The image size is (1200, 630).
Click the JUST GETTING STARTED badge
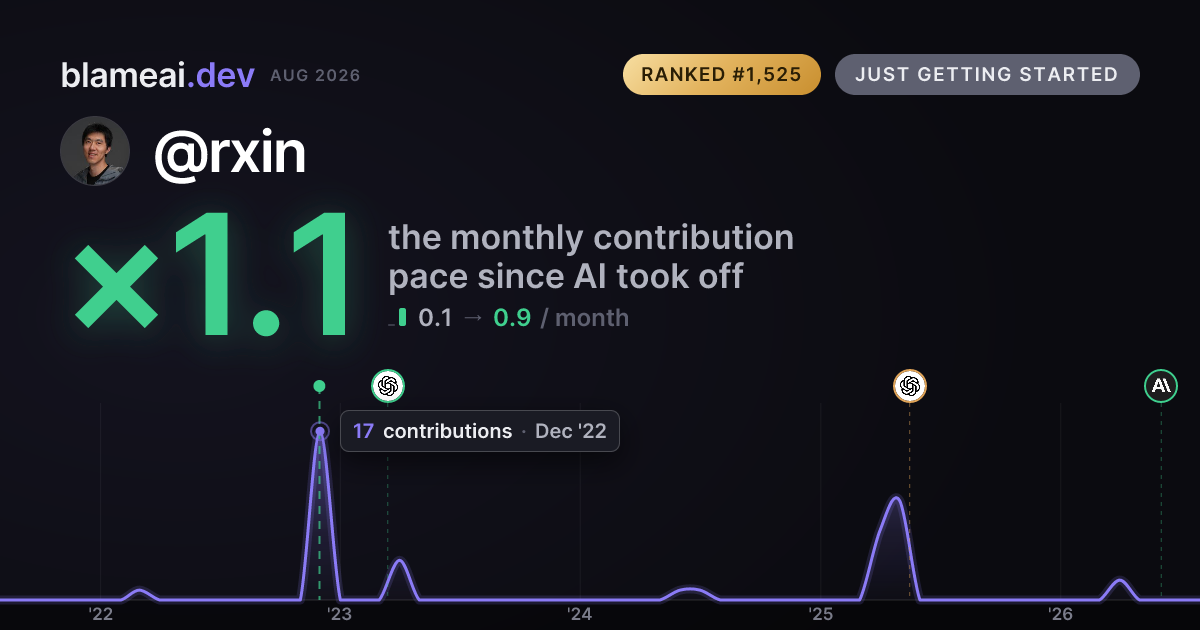(987, 75)
